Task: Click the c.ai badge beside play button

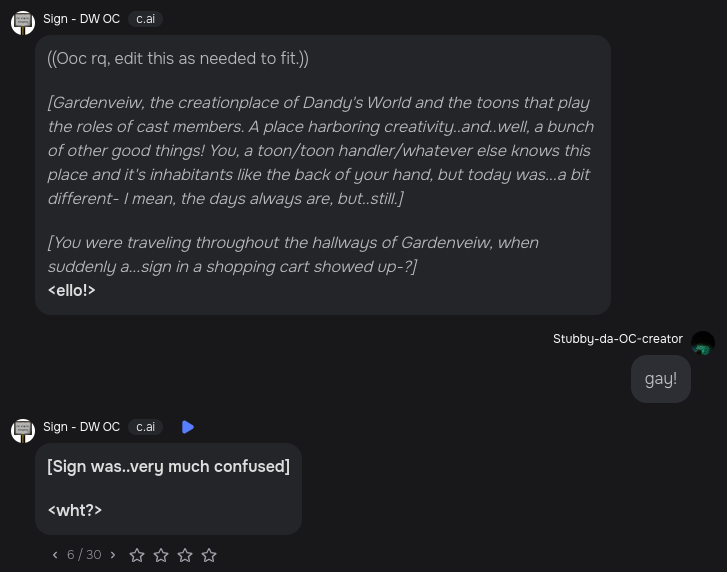Action: 145,427
